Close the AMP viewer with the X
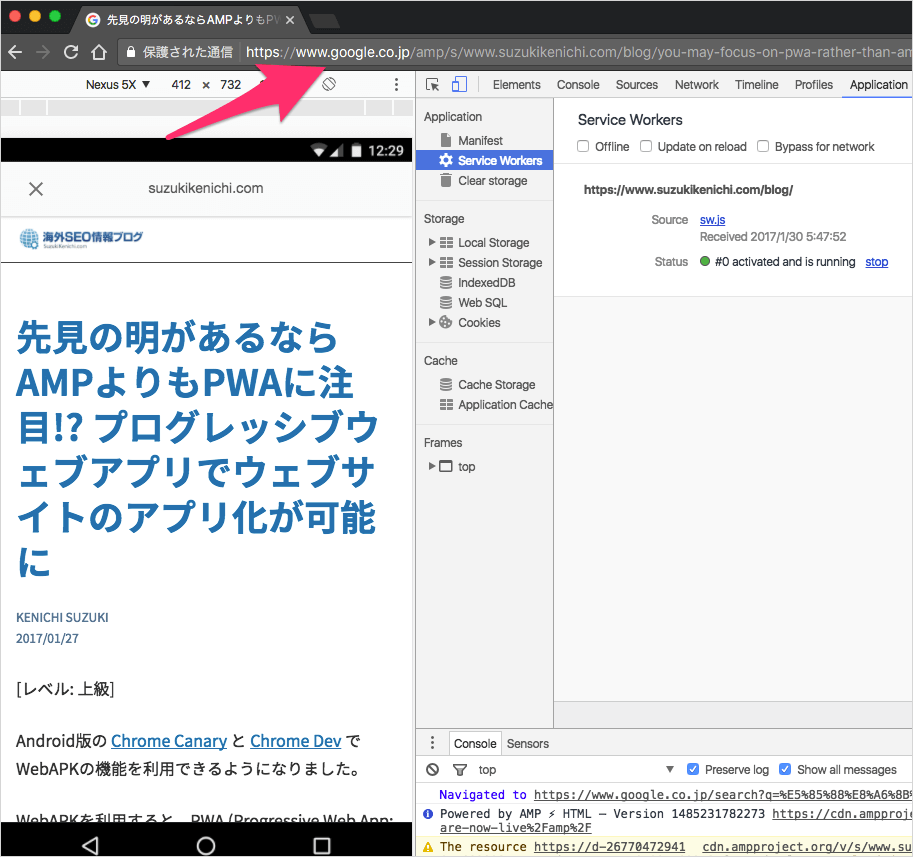Screen dimensions: 913x857 36,189
